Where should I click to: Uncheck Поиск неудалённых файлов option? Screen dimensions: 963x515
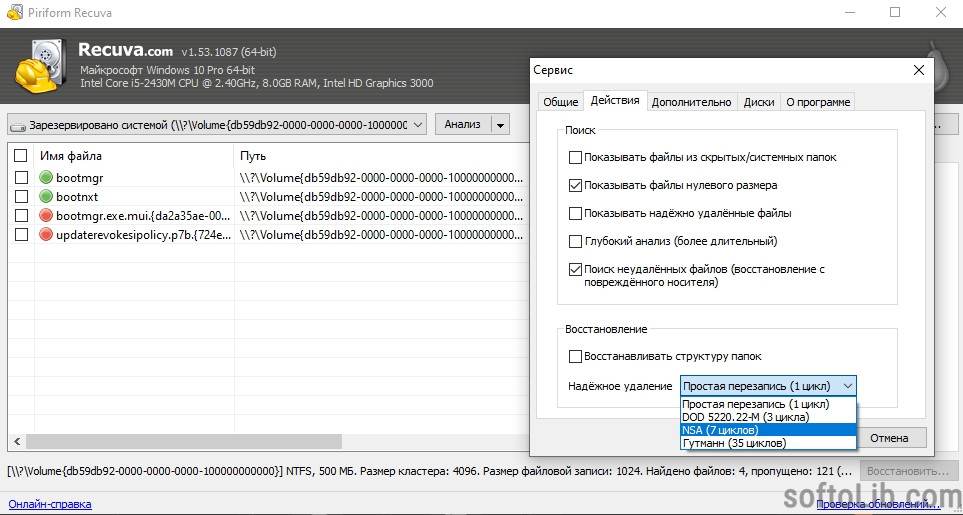[x=575, y=269]
